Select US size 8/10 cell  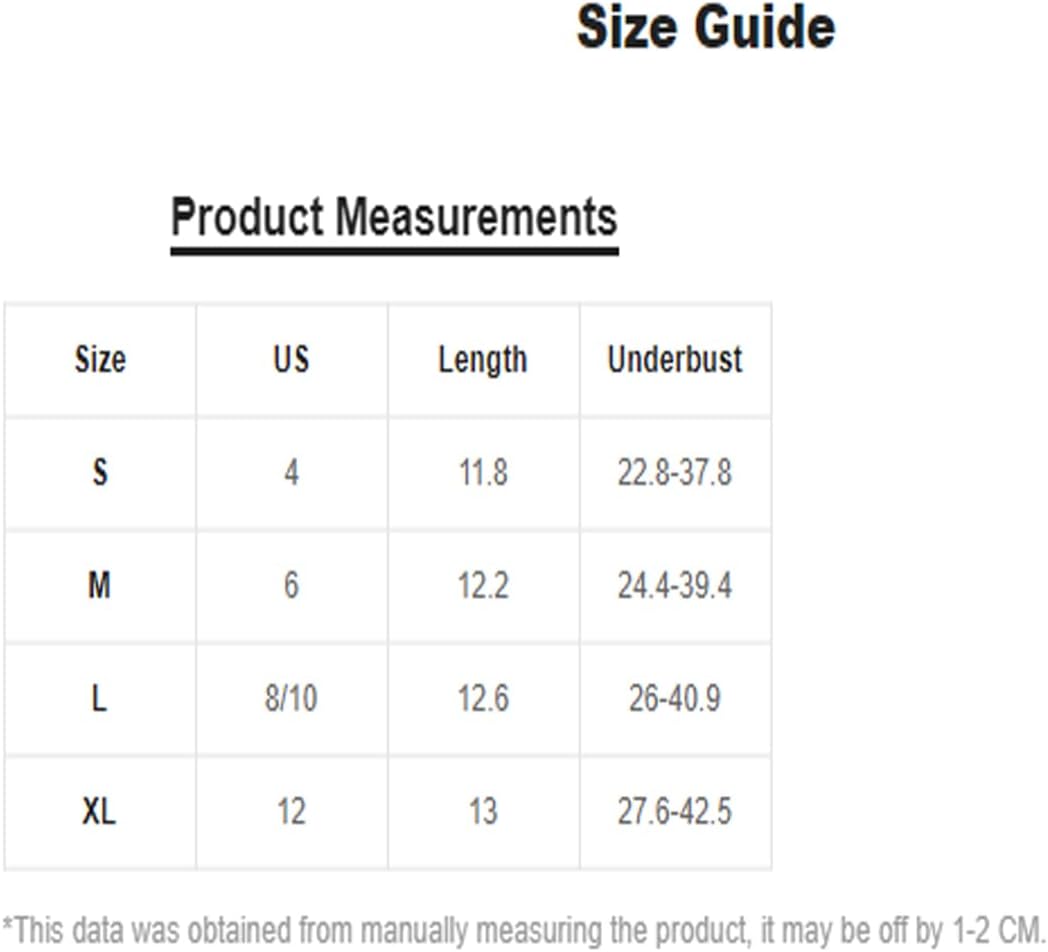tap(291, 699)
